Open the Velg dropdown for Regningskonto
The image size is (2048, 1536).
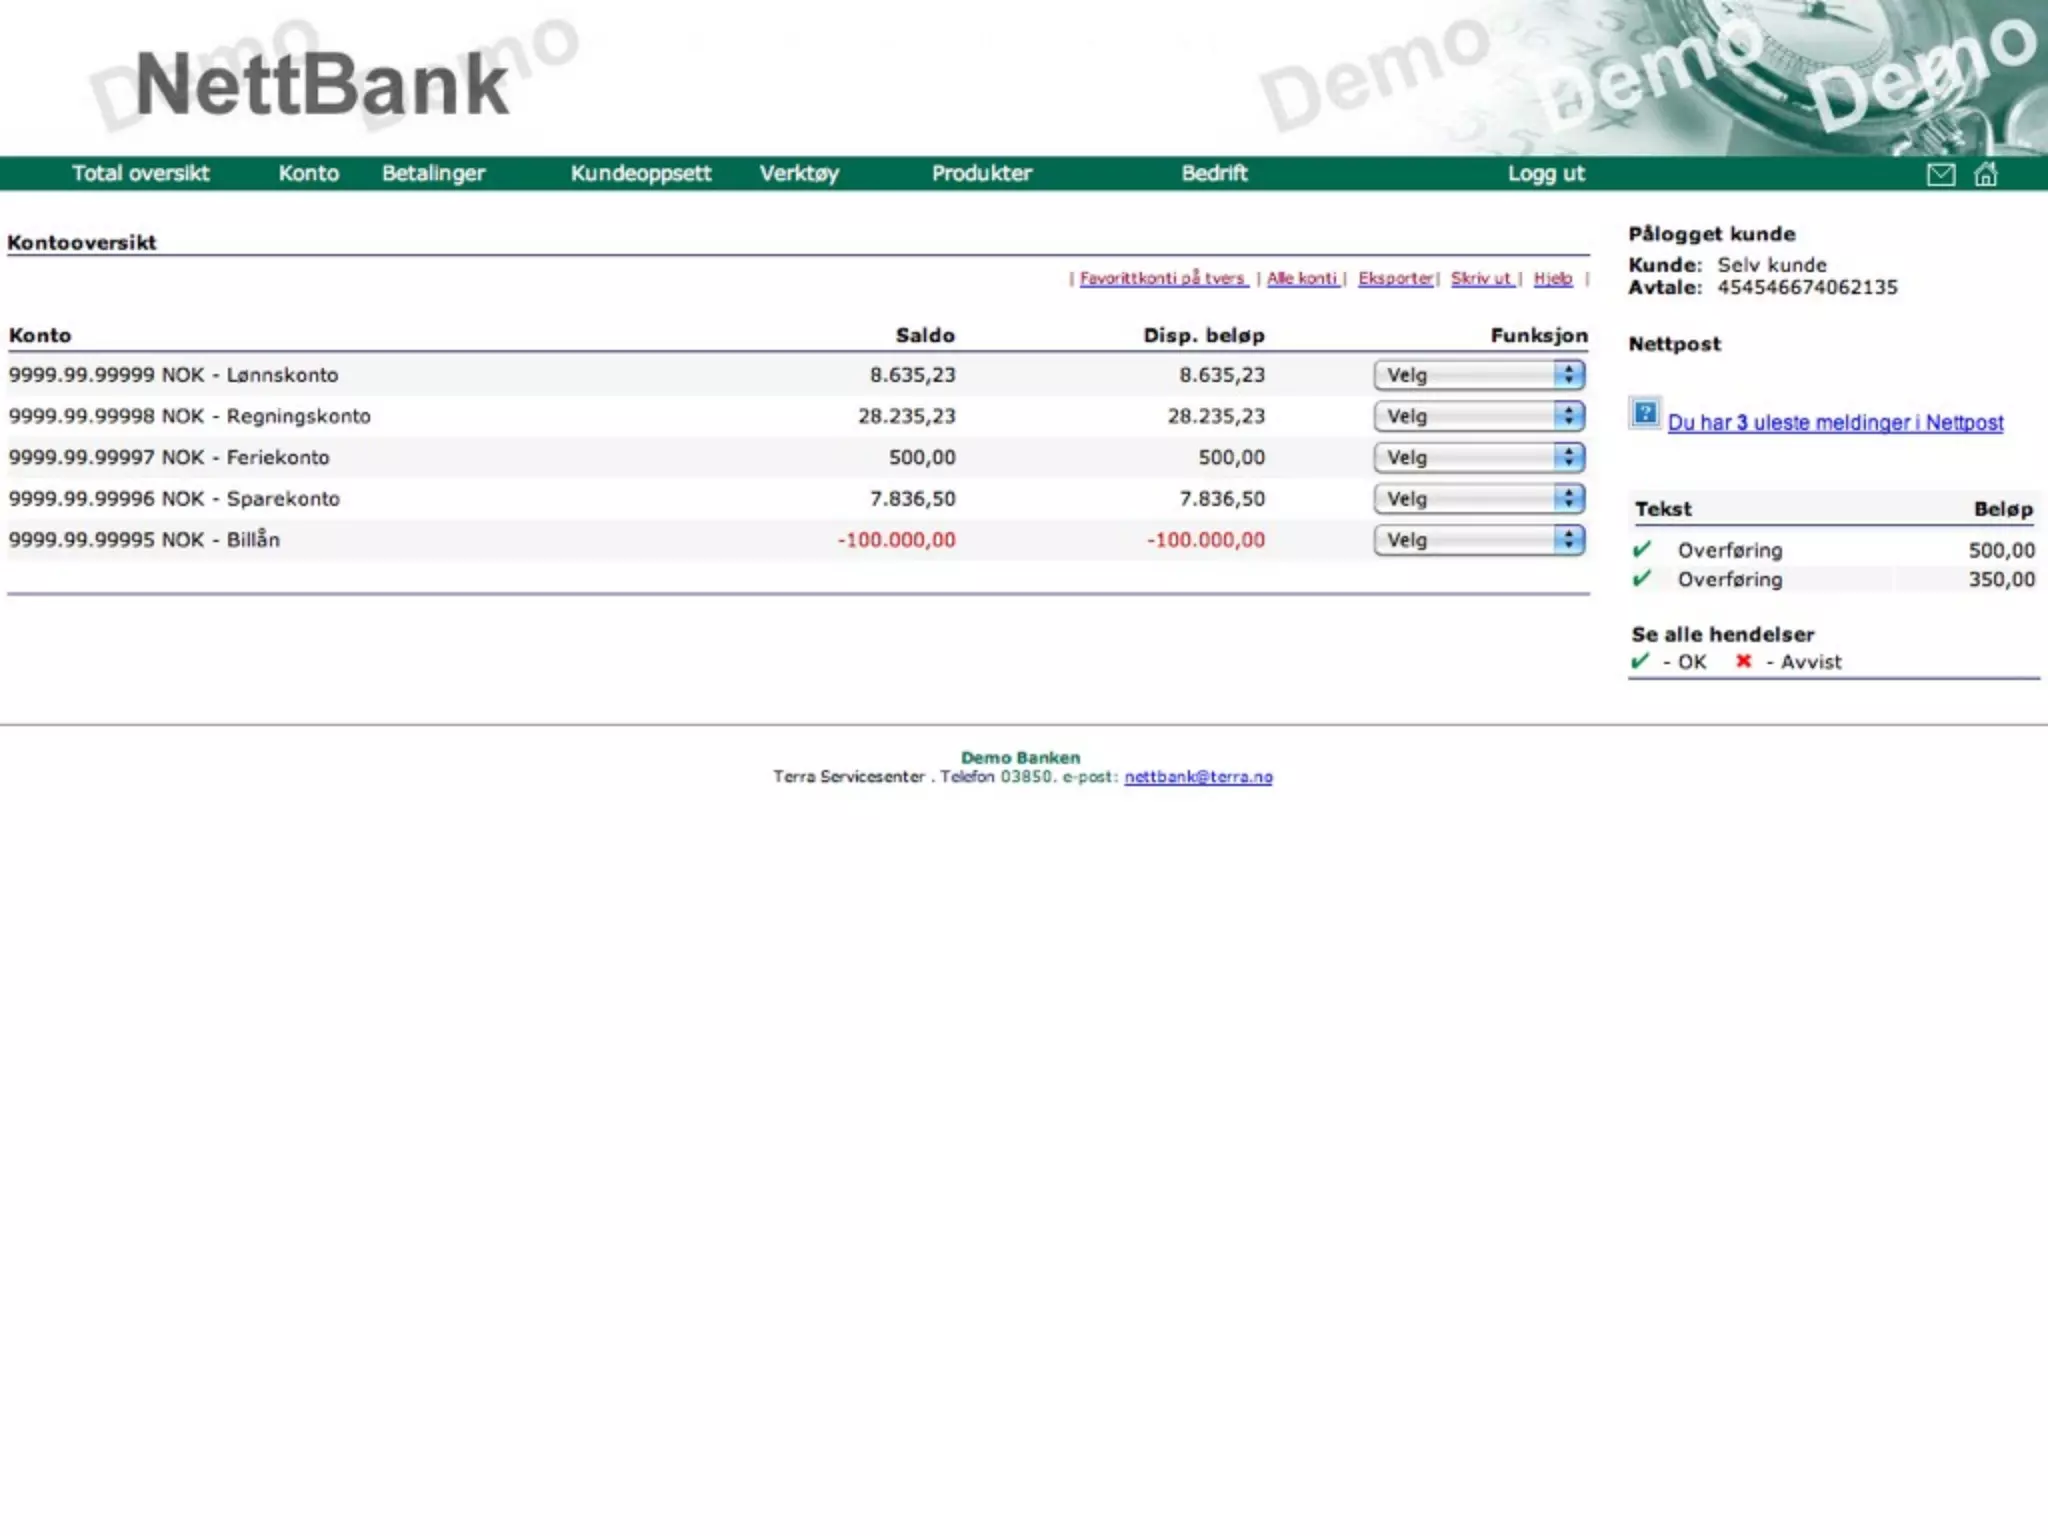(x=1478, y=416)
